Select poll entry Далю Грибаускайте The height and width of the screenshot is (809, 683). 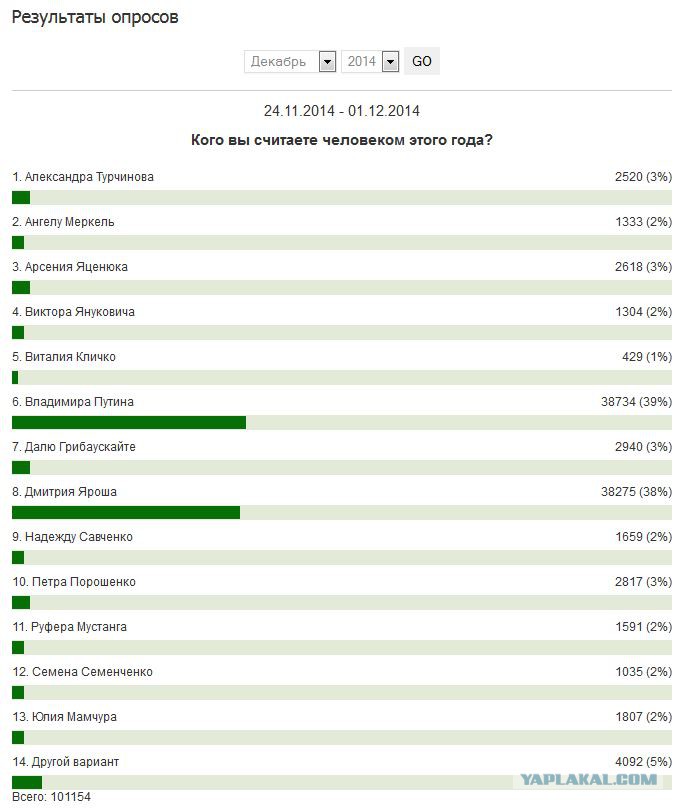click(x=74, y=447)
